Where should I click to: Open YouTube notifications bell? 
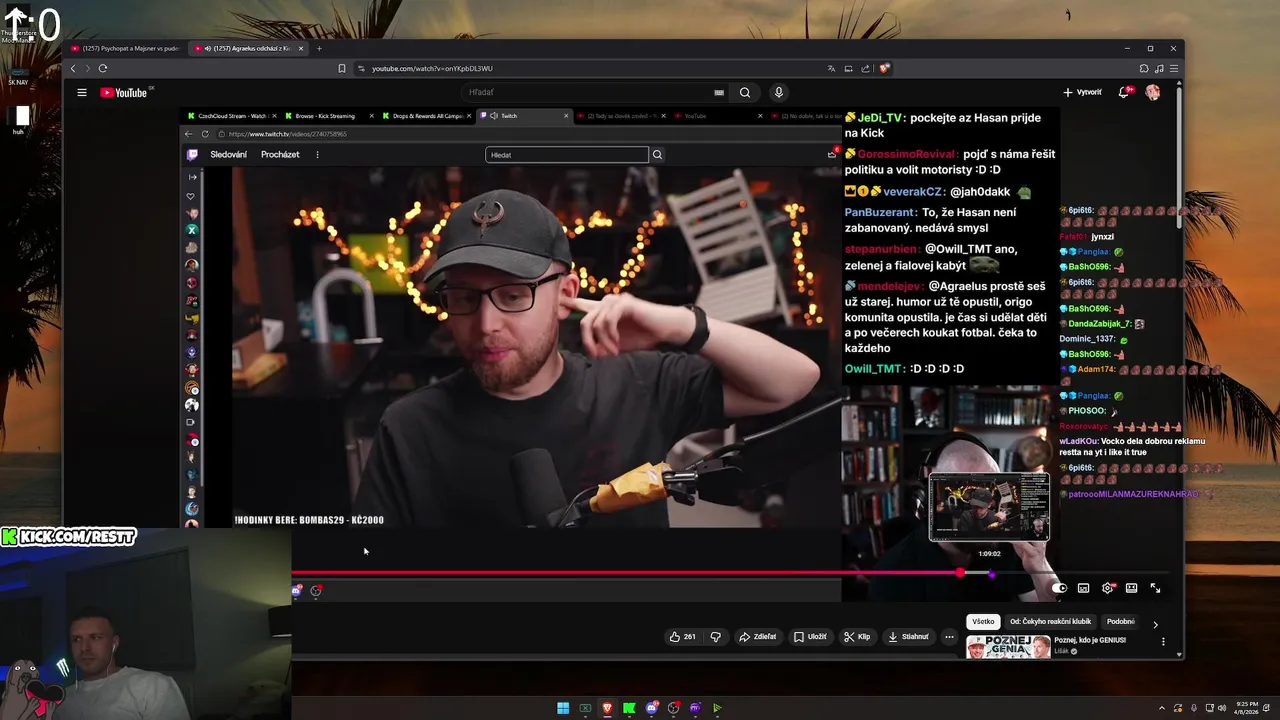click(1124, 92)
